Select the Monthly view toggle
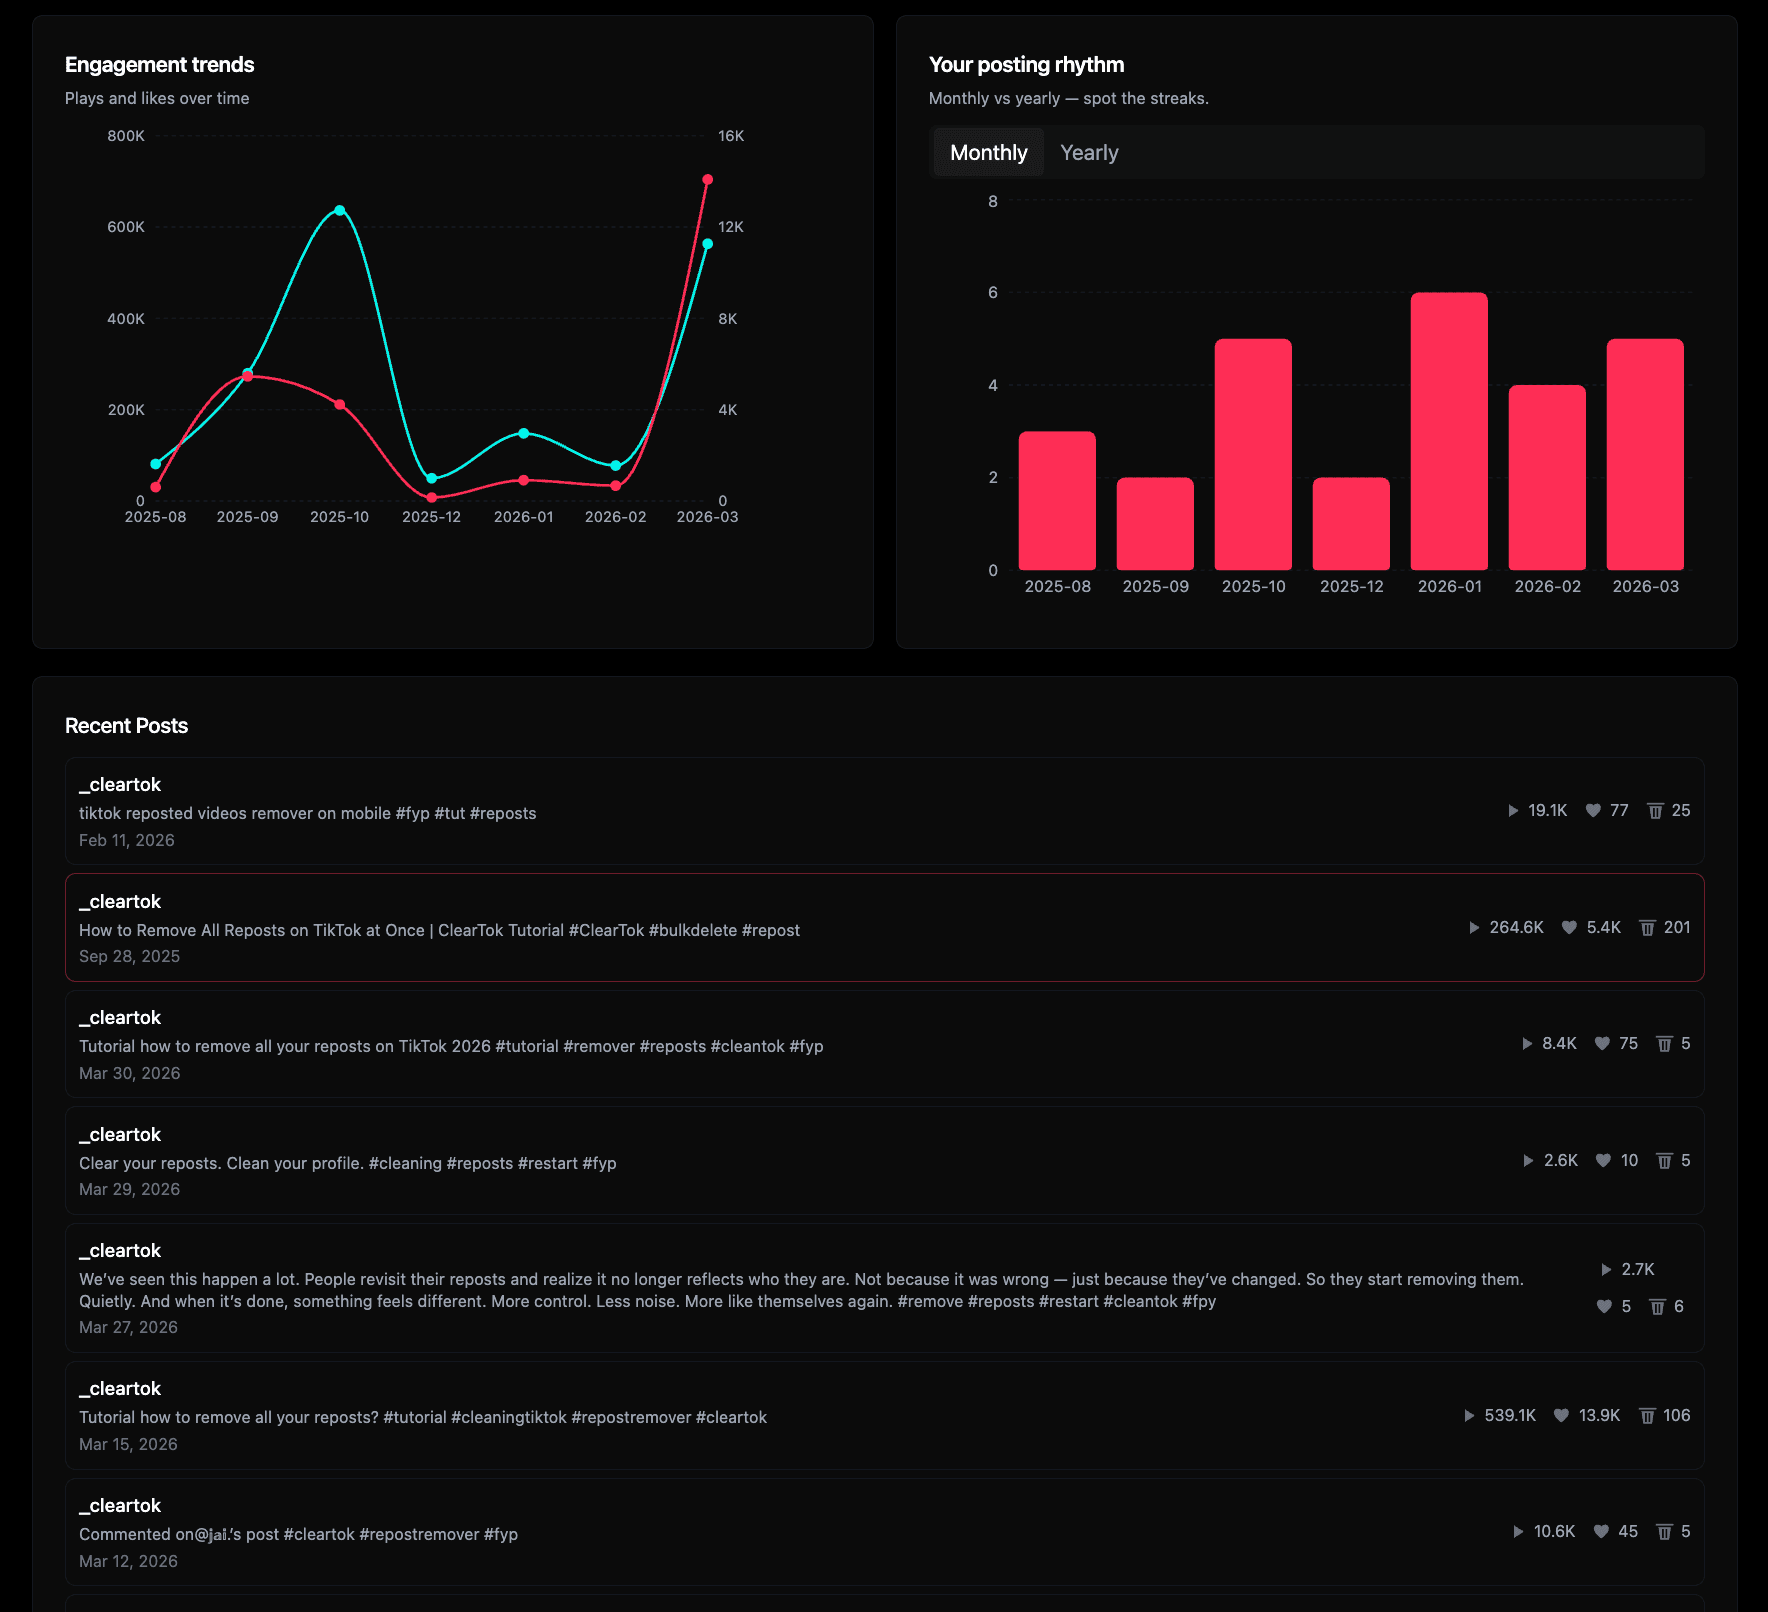This screenshot has height=1612, width=1768. tap(987, 152)
